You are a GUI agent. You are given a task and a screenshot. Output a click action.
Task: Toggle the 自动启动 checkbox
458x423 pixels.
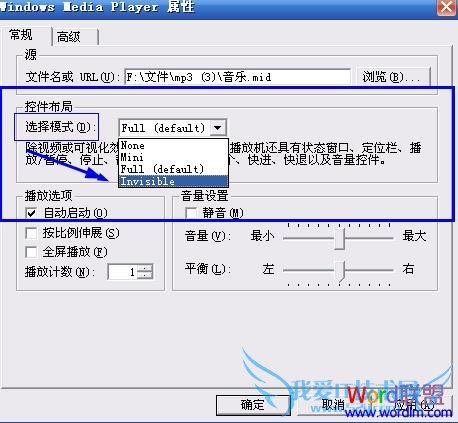click(x=31, y=213)
